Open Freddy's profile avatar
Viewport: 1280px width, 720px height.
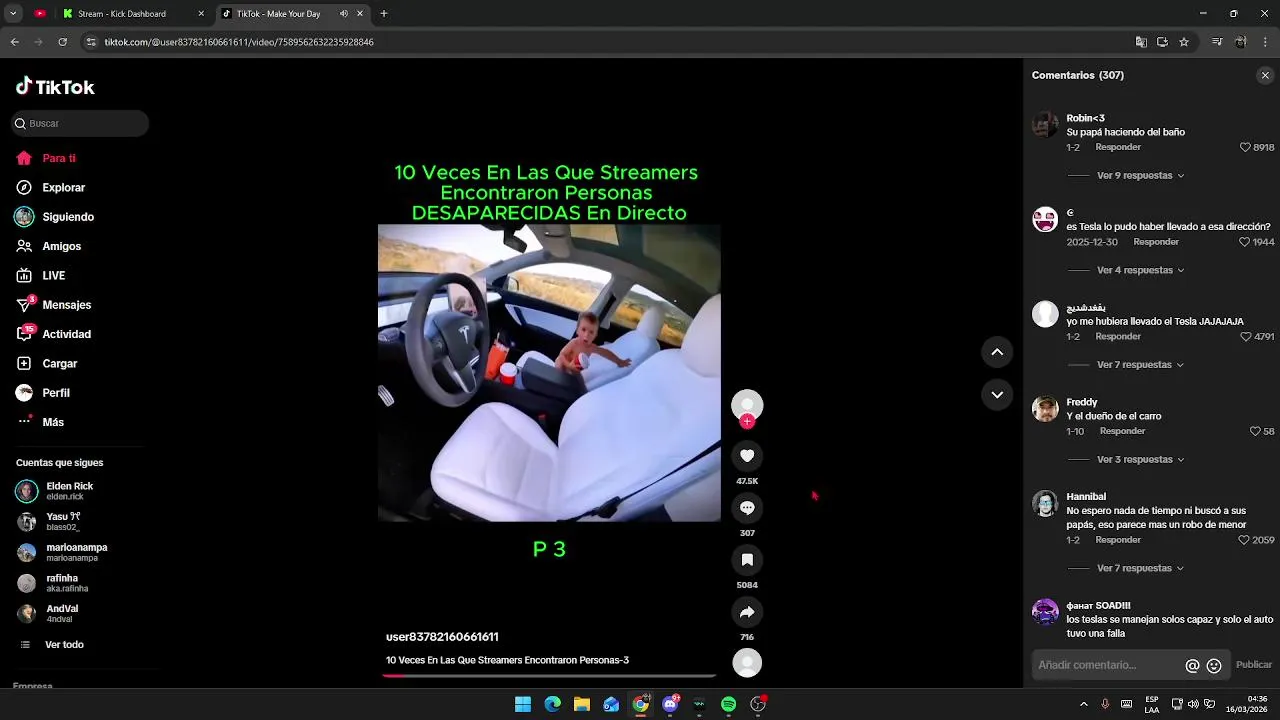(1045, 409)
